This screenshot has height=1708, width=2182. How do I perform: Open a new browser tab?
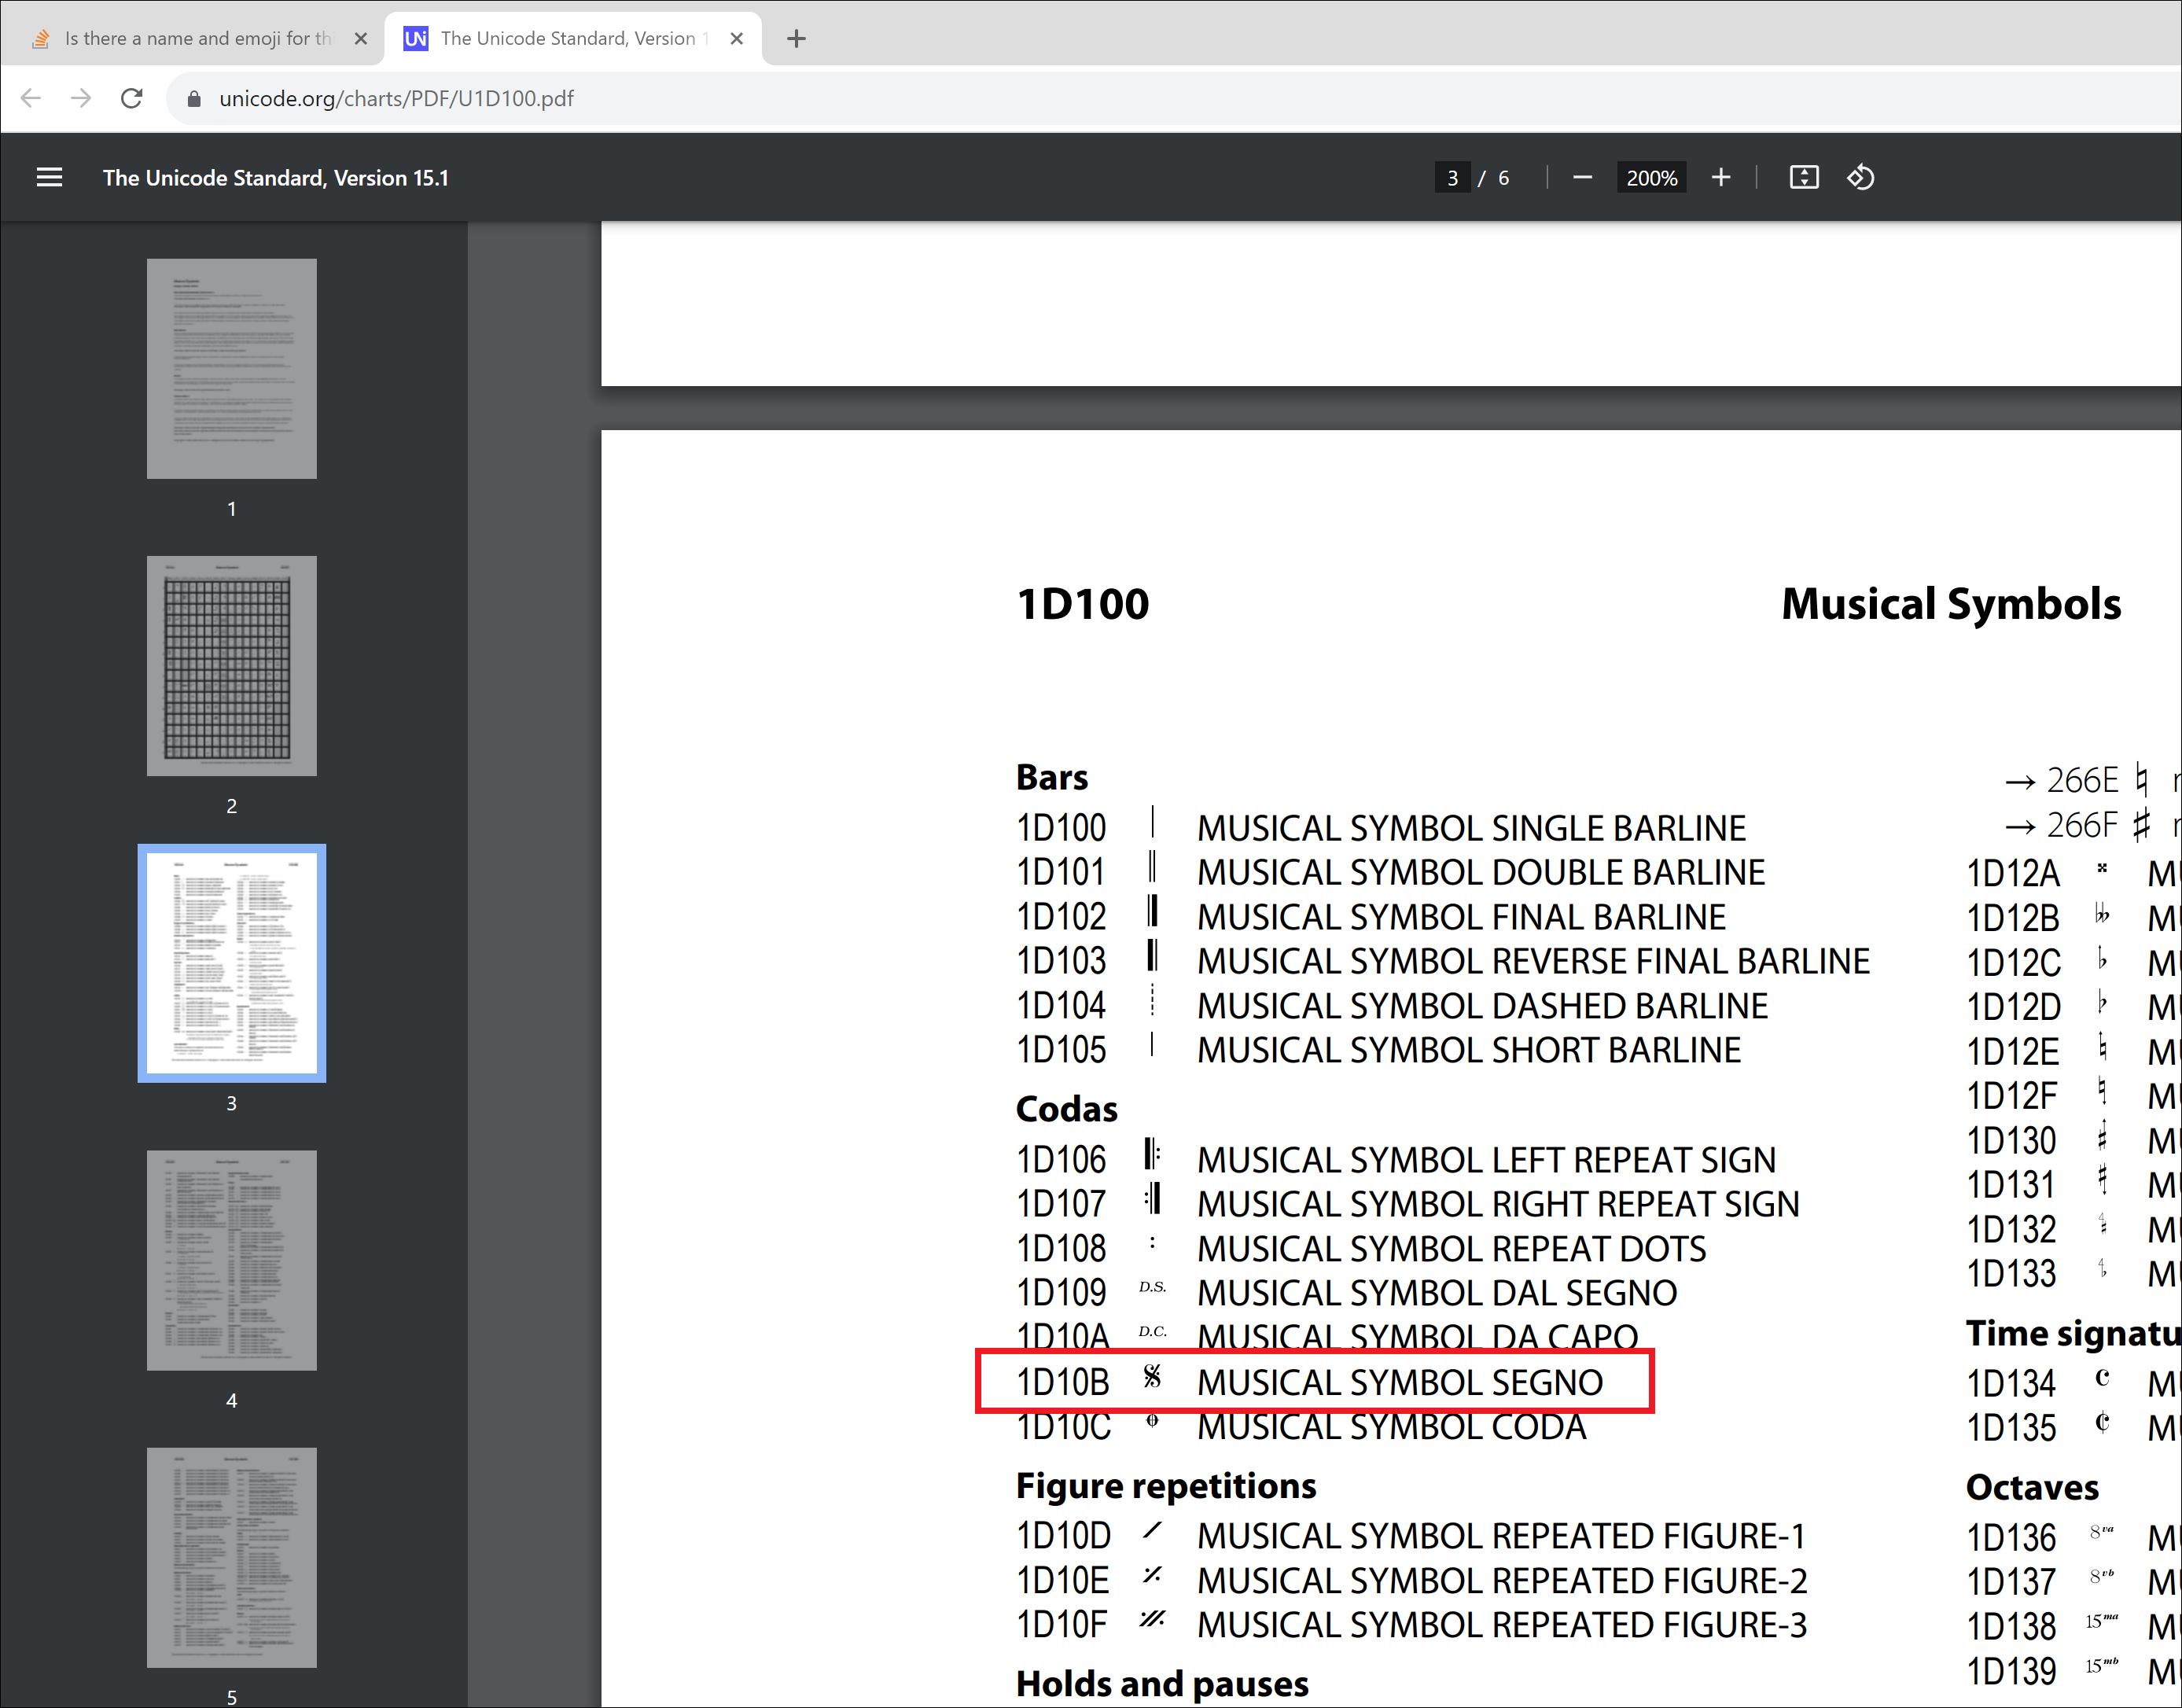pyautogui.click(x=796, y=39)
